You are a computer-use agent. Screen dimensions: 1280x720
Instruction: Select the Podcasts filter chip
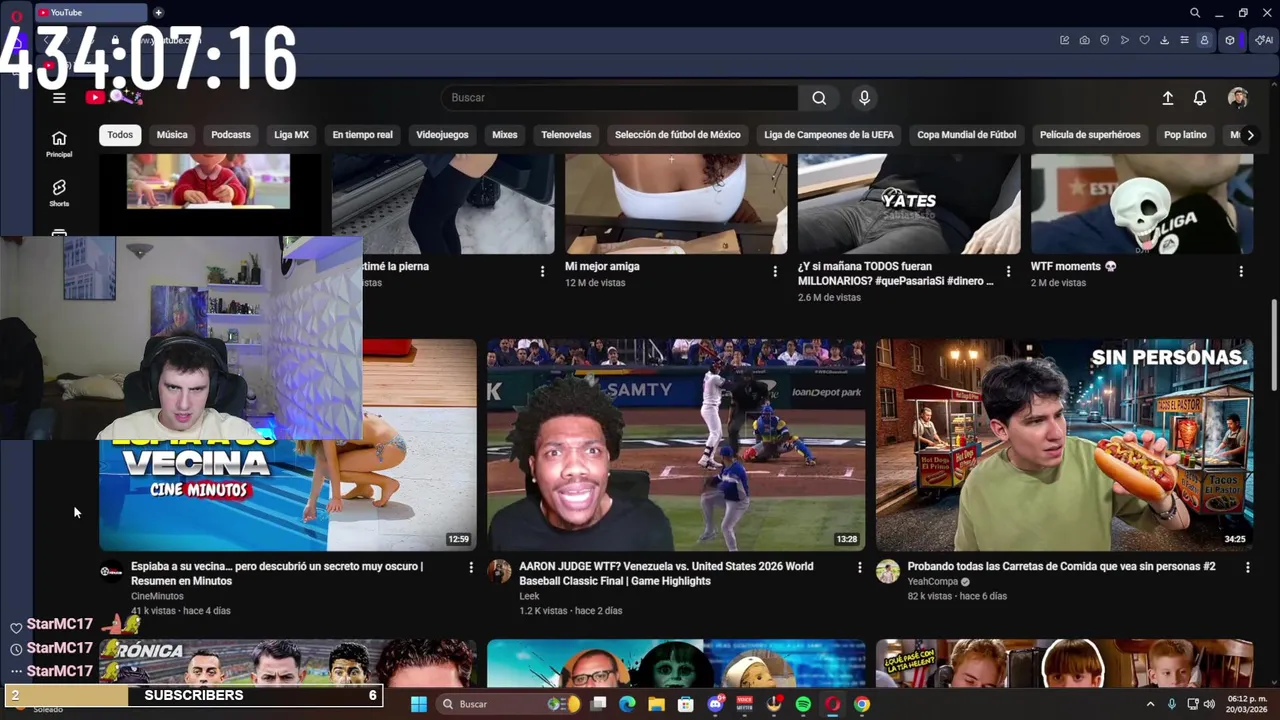[x=231, y=135]
